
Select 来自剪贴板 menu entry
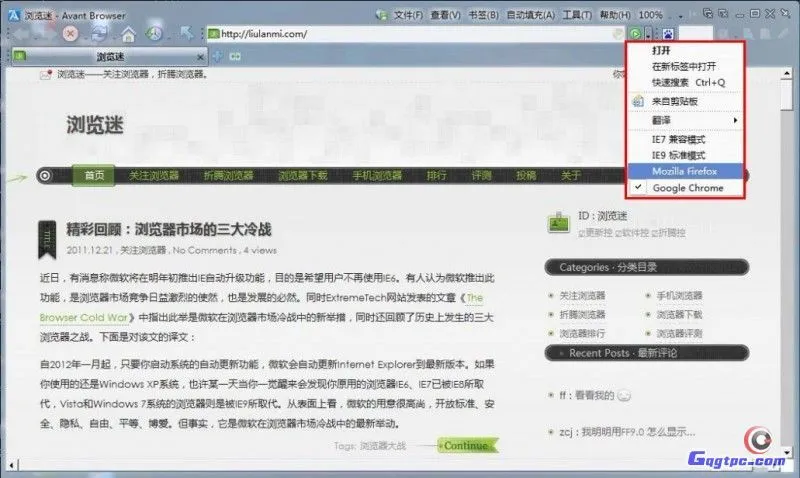pos(685,101)
